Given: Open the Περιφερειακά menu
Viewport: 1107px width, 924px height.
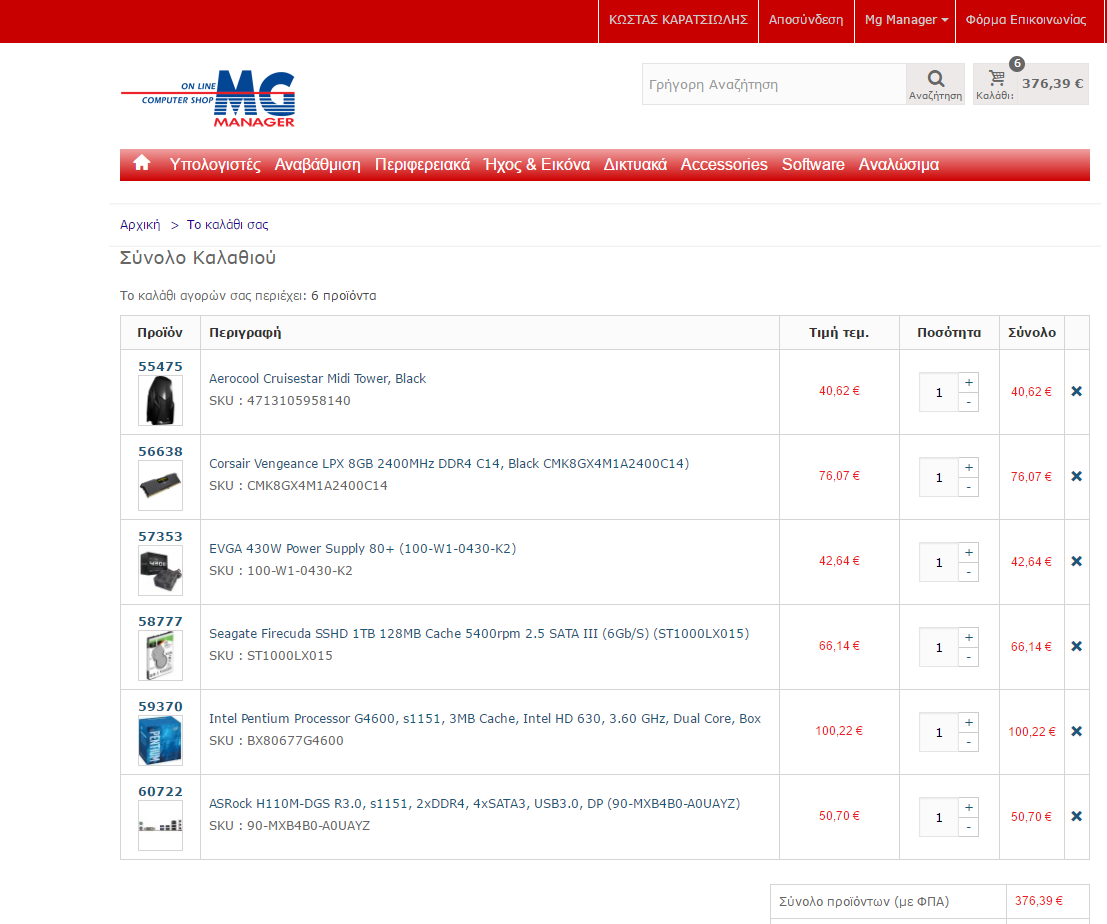Looking at the screenshot, I should pos(422,164).
